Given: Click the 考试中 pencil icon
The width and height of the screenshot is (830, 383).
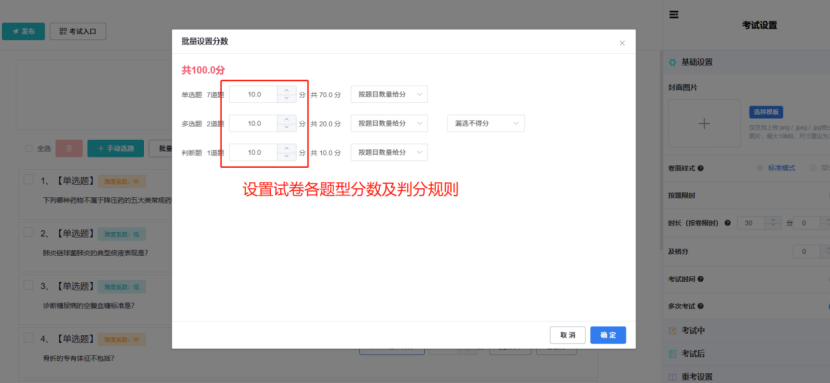Looking at the screenshot, I should coord(672,331).
